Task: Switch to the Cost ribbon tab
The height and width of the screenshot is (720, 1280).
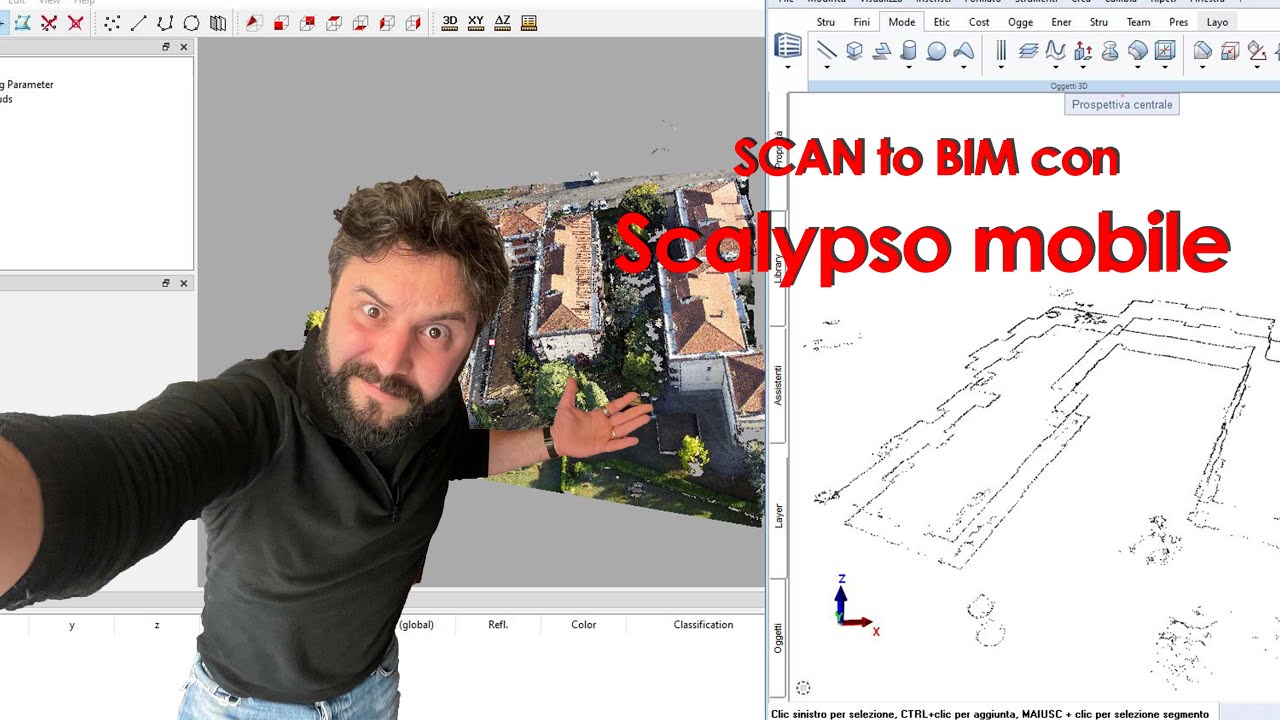Action: click(979, 22)
